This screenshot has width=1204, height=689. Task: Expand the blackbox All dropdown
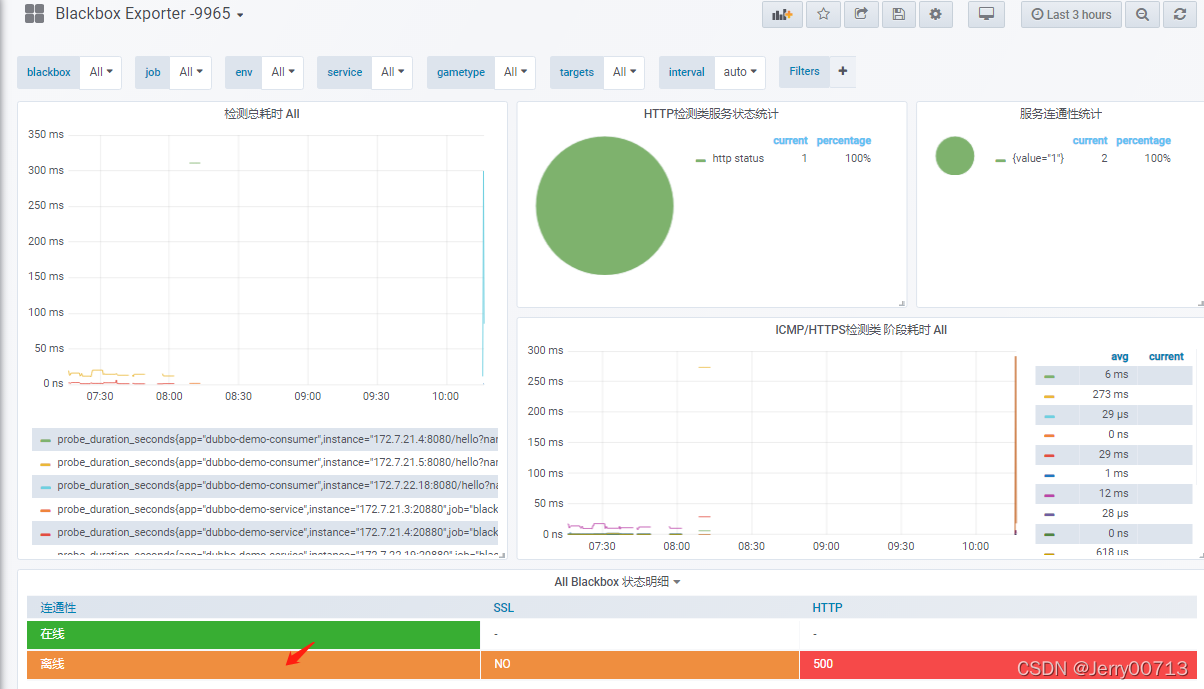(x=101, y=72)
